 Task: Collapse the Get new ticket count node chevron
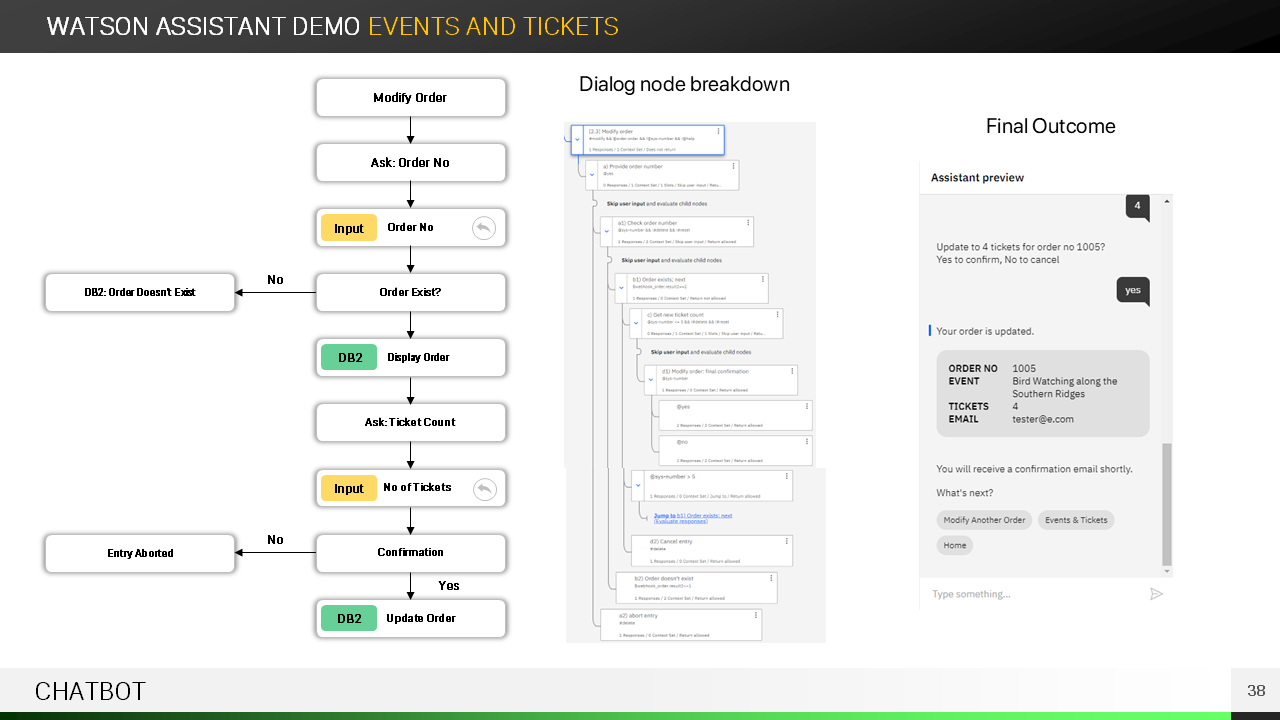636,323
